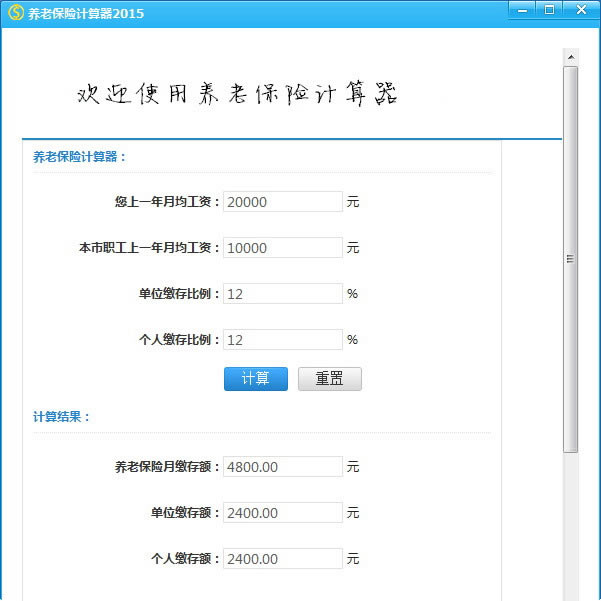Click the 您上一年月均工资 label
The width and height of the screenshot is (601, 601).
(x=167, y=202)
